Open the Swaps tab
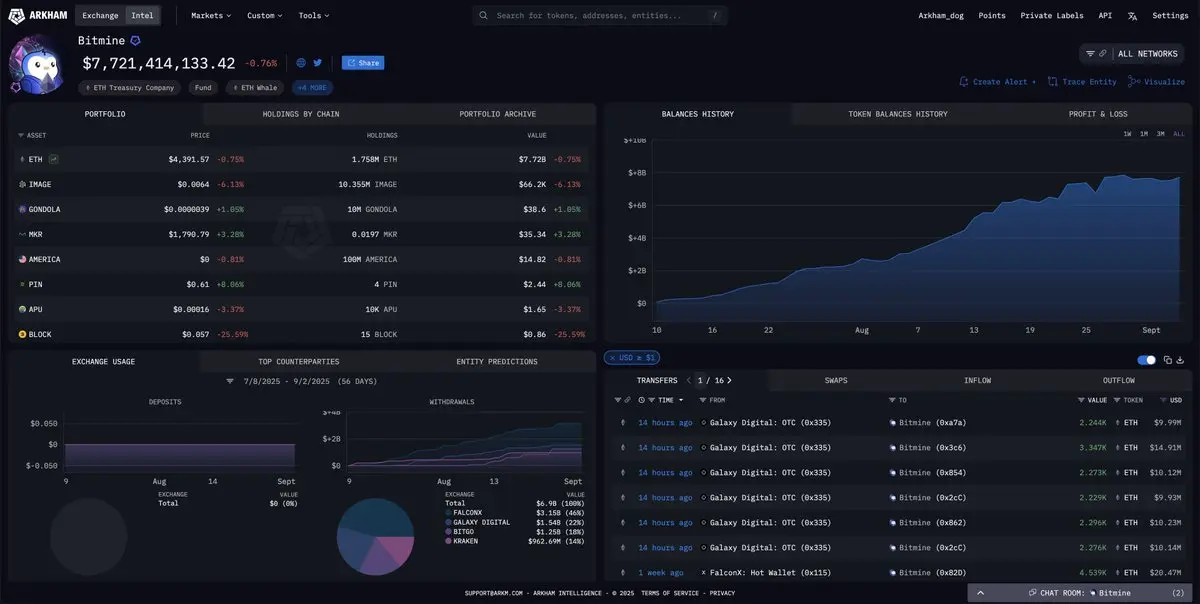Viewport: 1200px width, 604px height. (x=836, y=380)
